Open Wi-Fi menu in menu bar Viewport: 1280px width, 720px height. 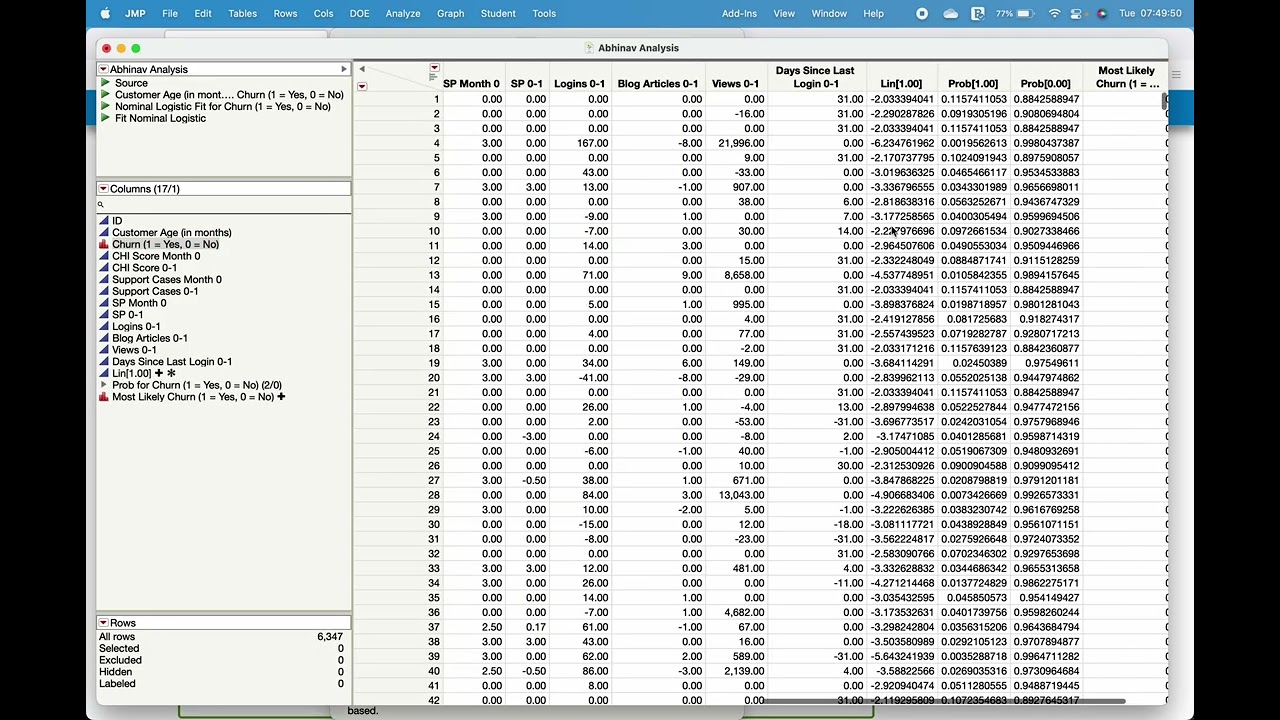click(x=1054, y=13)
